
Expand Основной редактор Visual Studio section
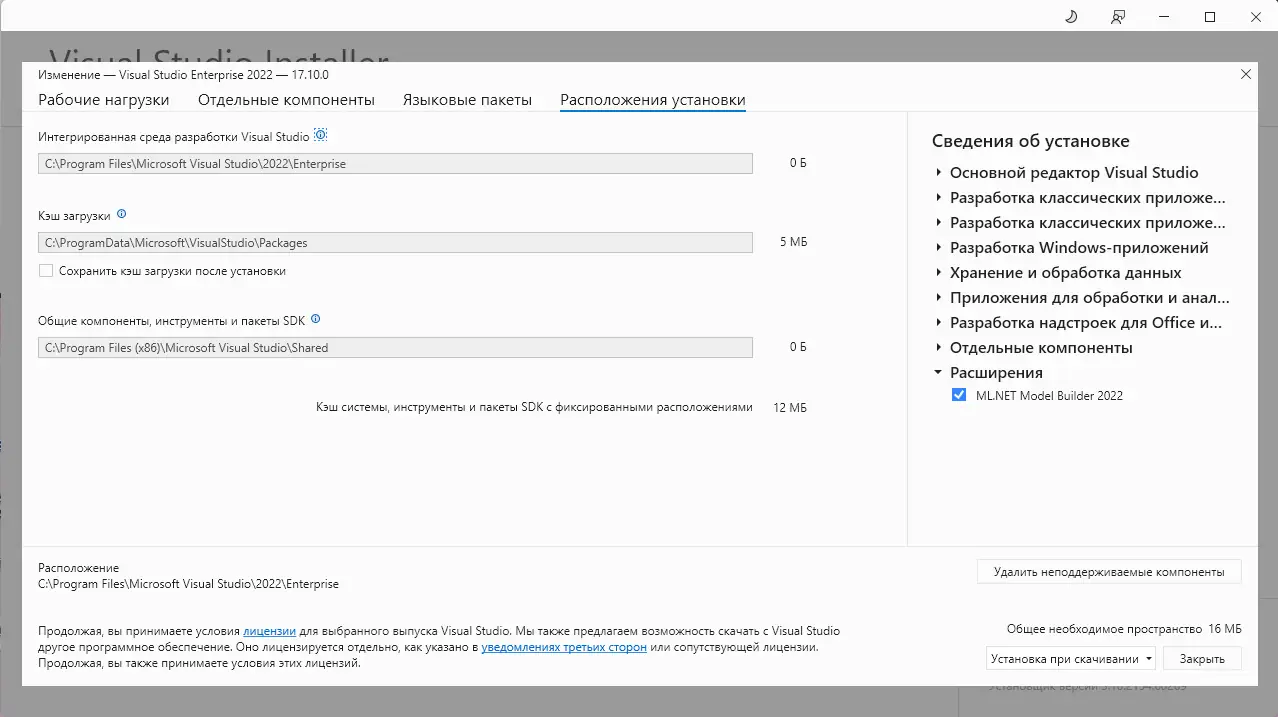point(938,173)
